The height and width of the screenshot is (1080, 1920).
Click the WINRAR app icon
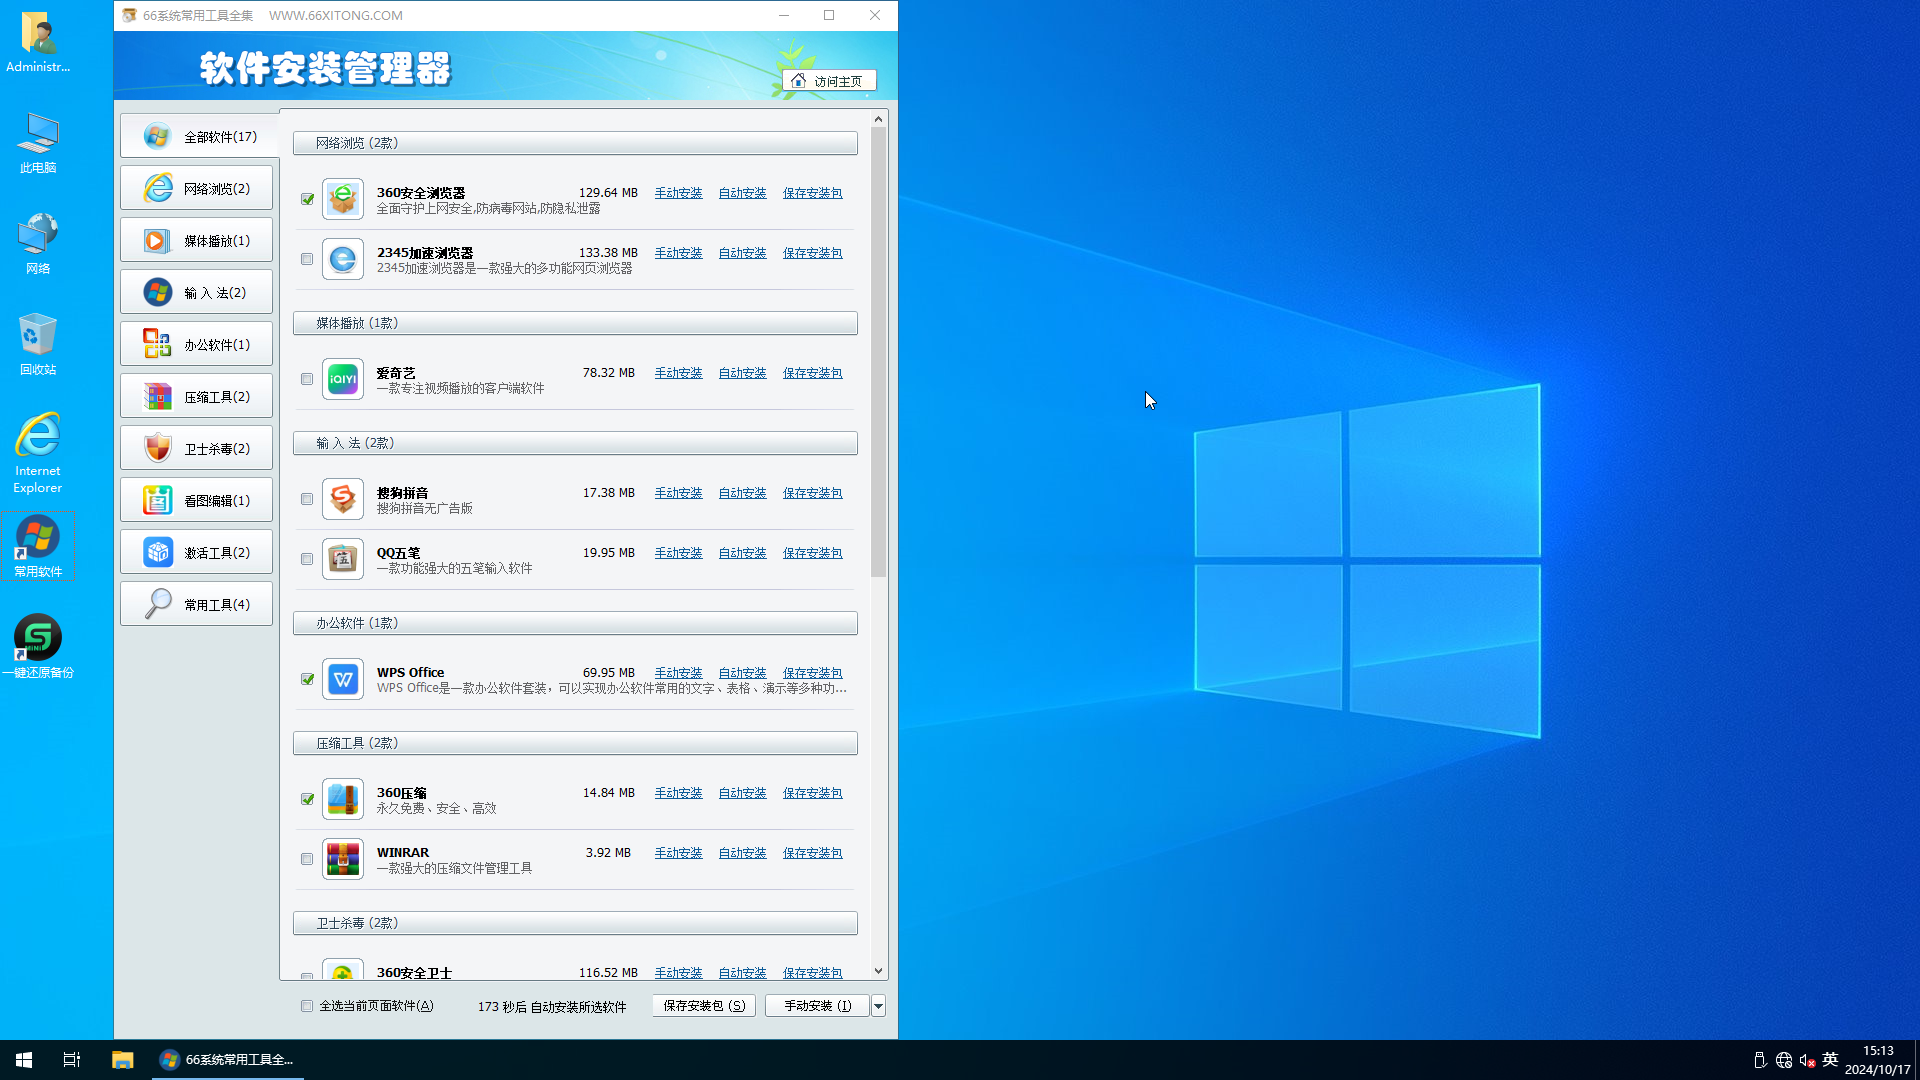(343, 859)
